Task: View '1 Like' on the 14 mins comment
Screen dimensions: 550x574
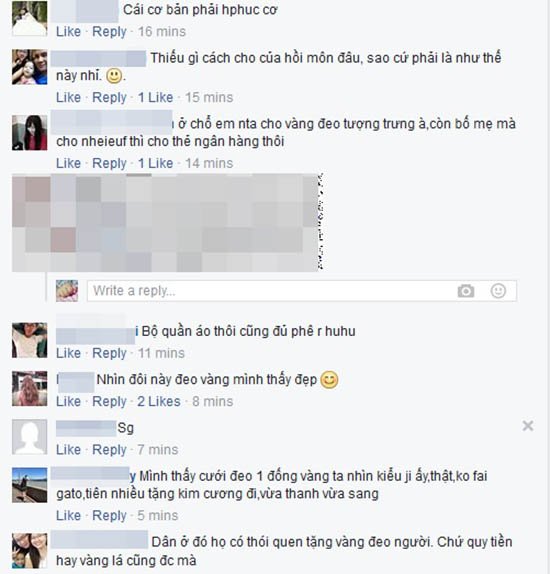Action: click(155, 163)
